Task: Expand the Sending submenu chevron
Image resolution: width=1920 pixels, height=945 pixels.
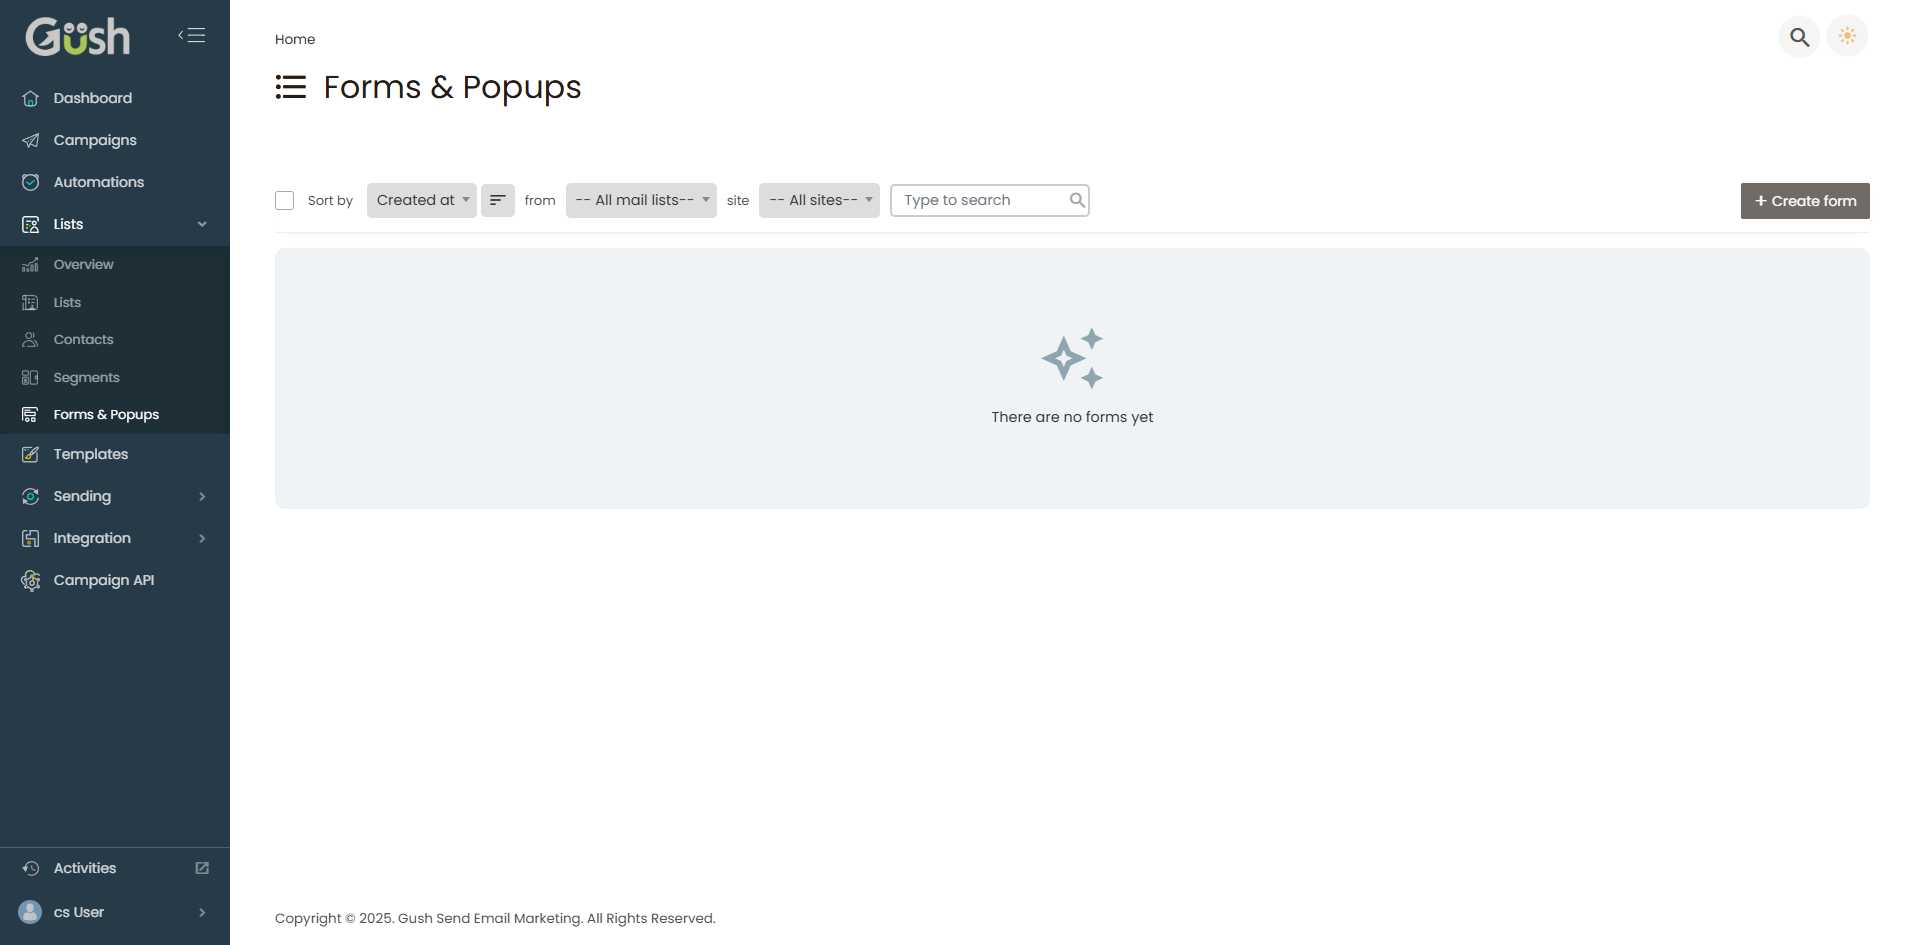Action: (x=202, y=496)
